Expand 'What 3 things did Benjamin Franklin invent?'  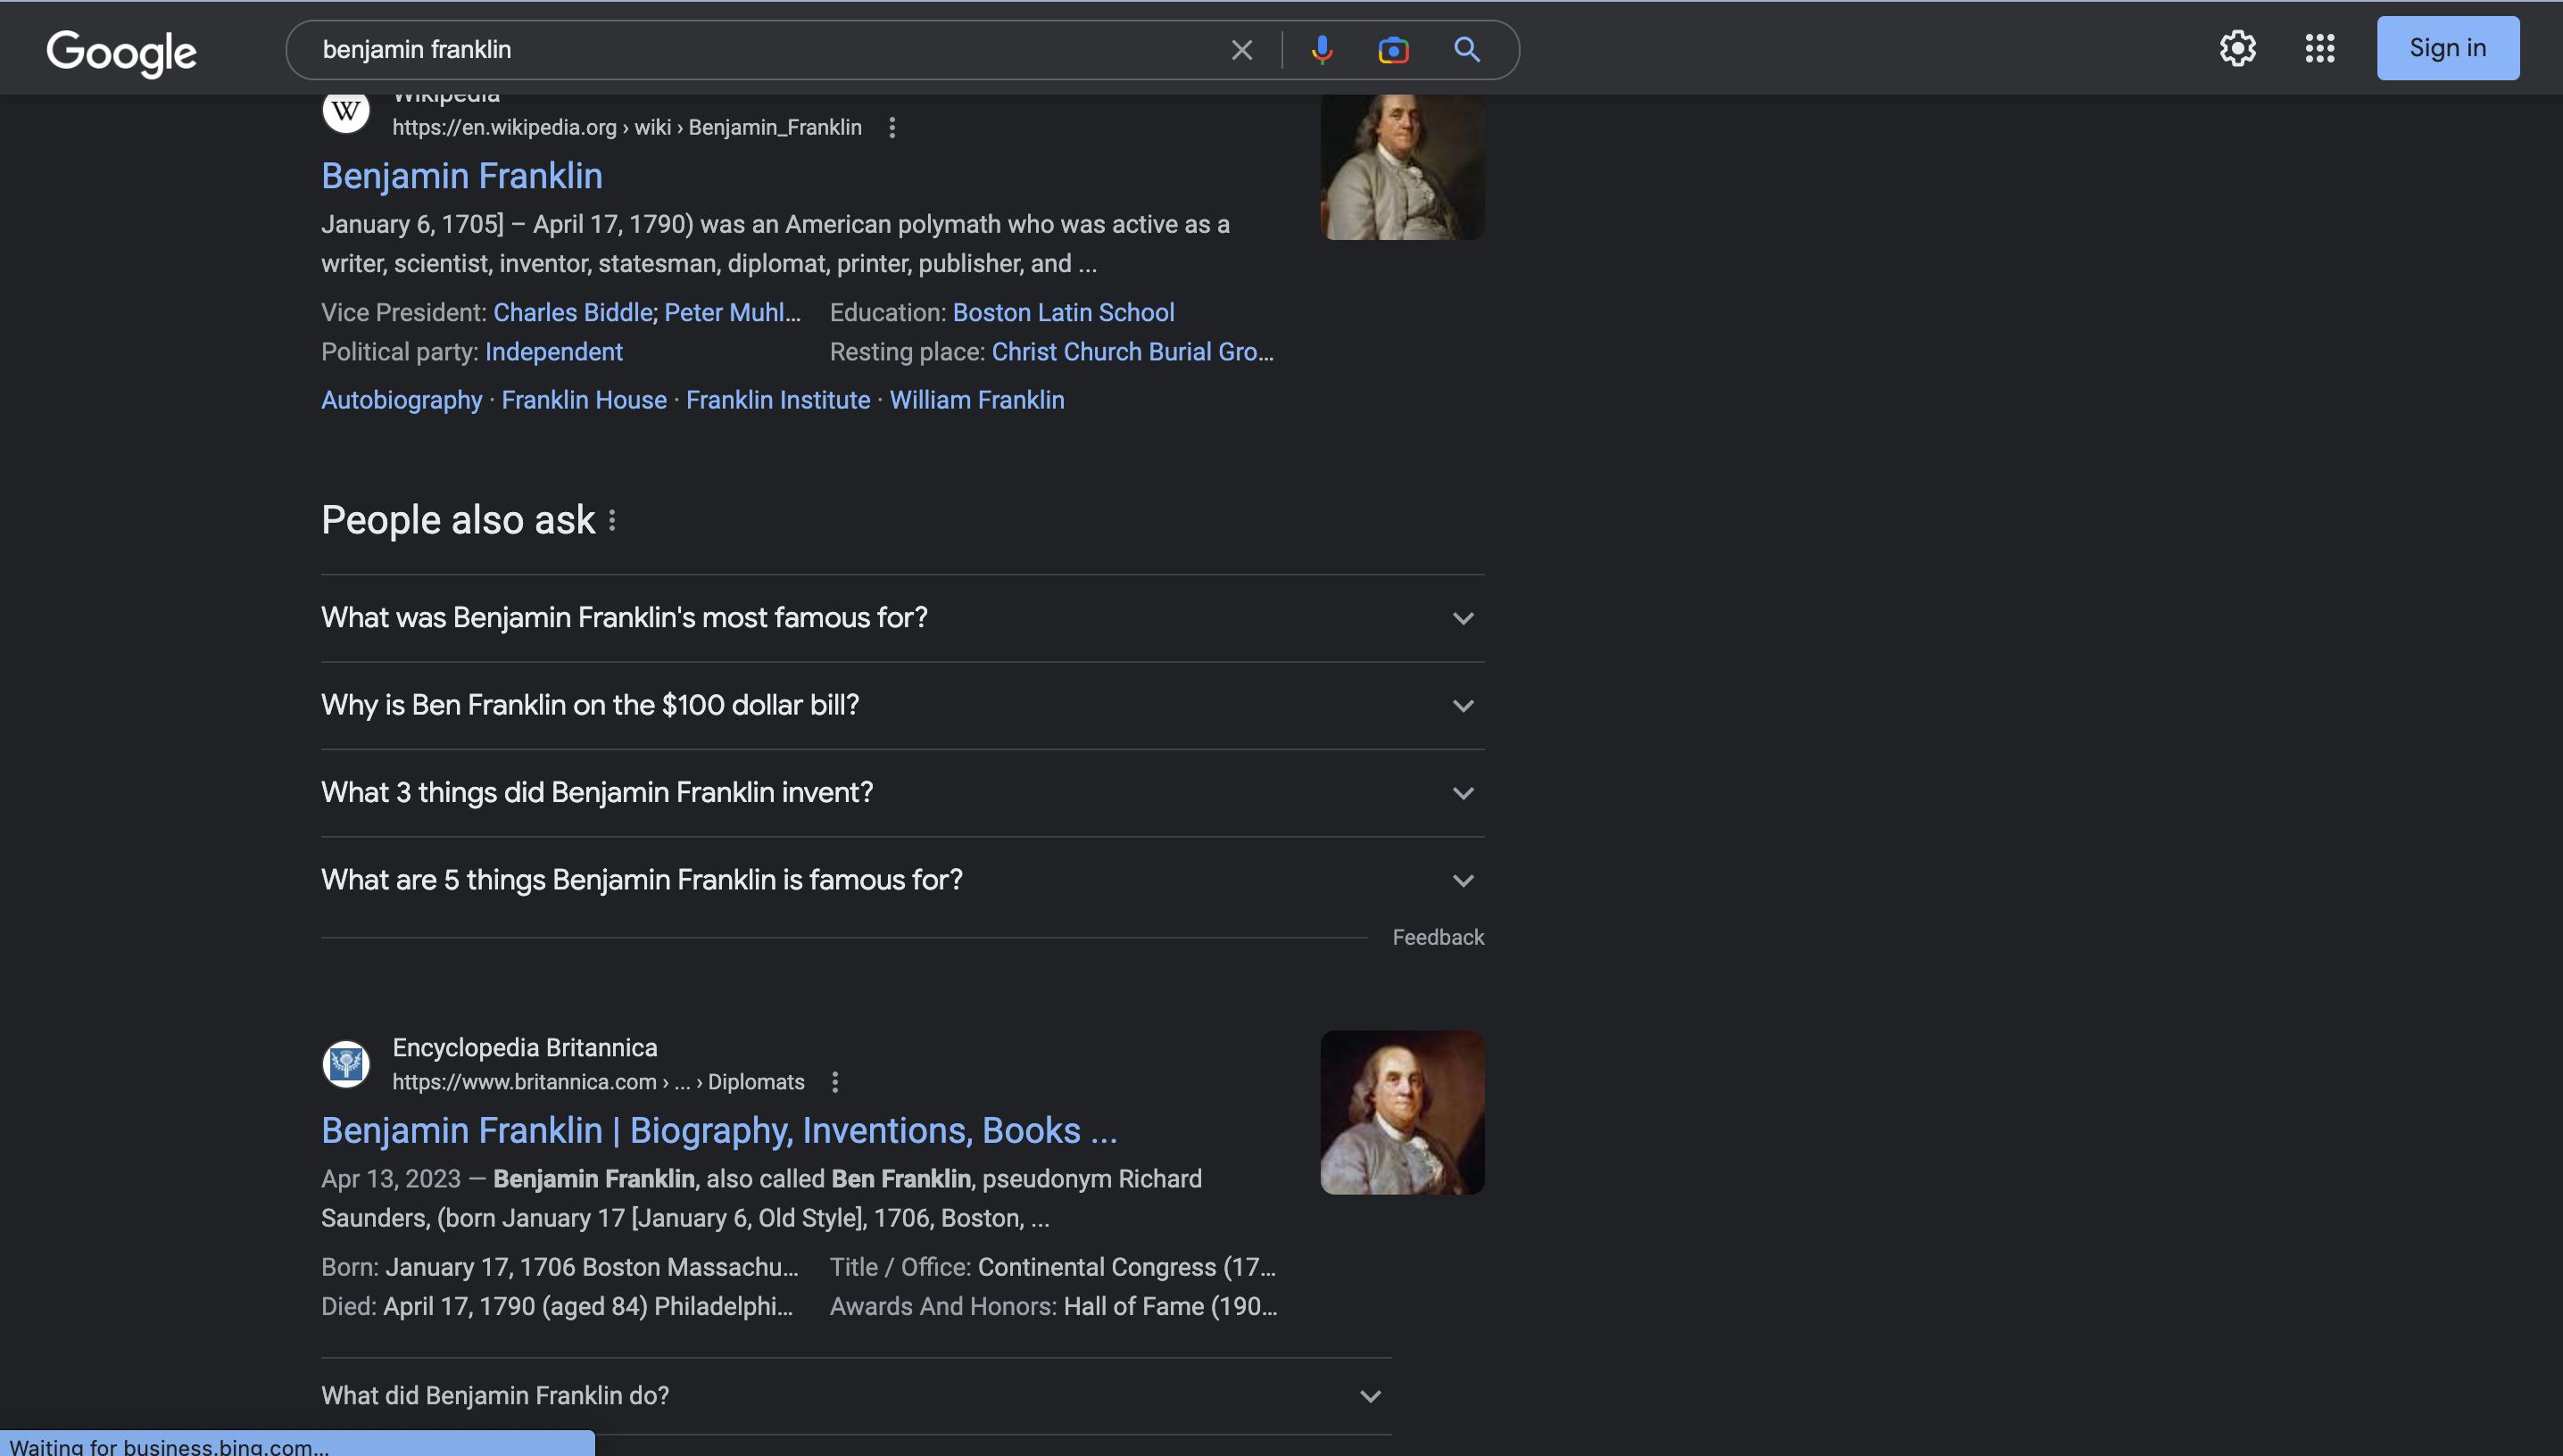click(x=1463, y=792)
